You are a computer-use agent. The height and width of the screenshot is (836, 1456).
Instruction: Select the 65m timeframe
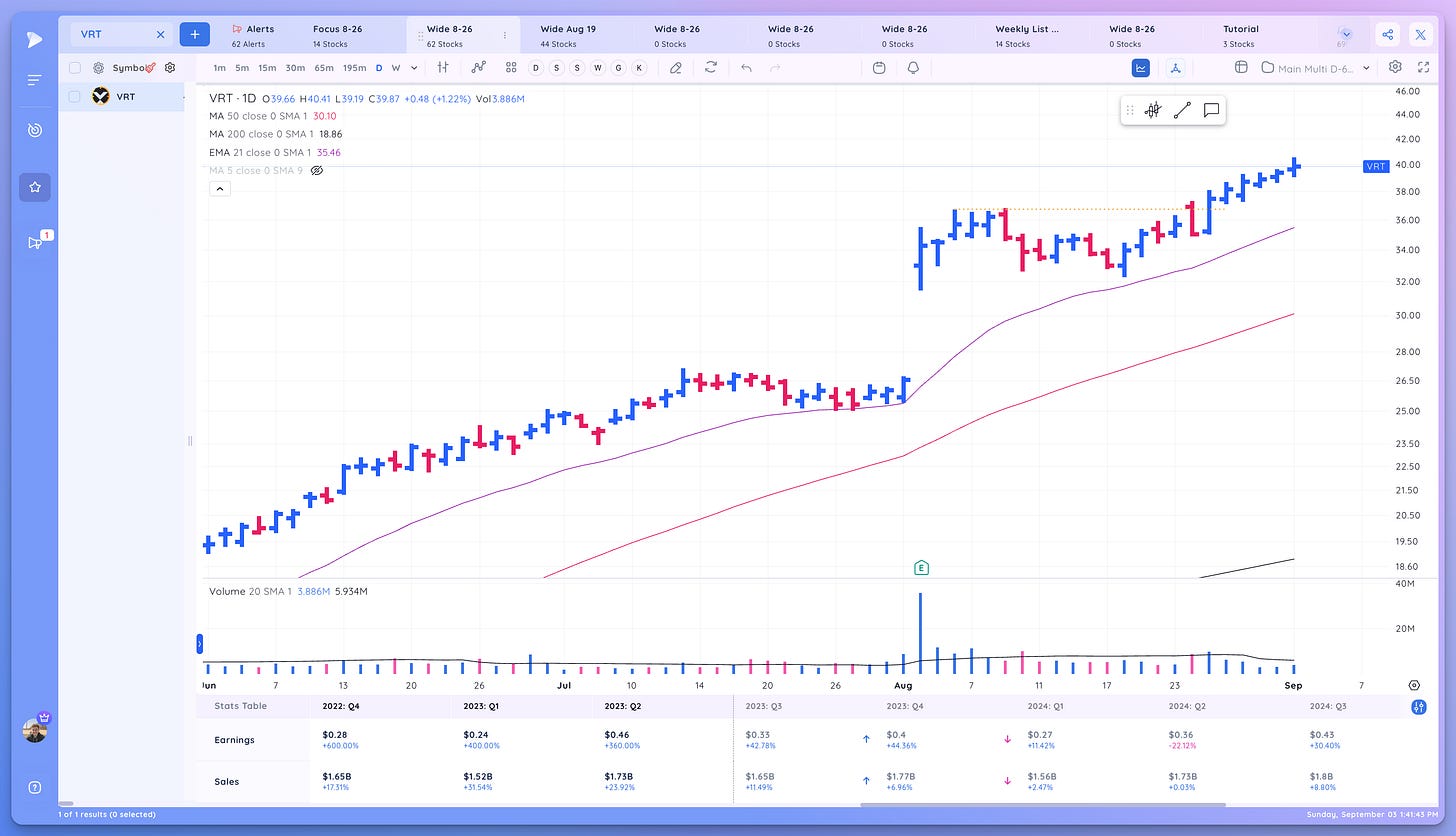pyautogui.click(x=323, y=68)
